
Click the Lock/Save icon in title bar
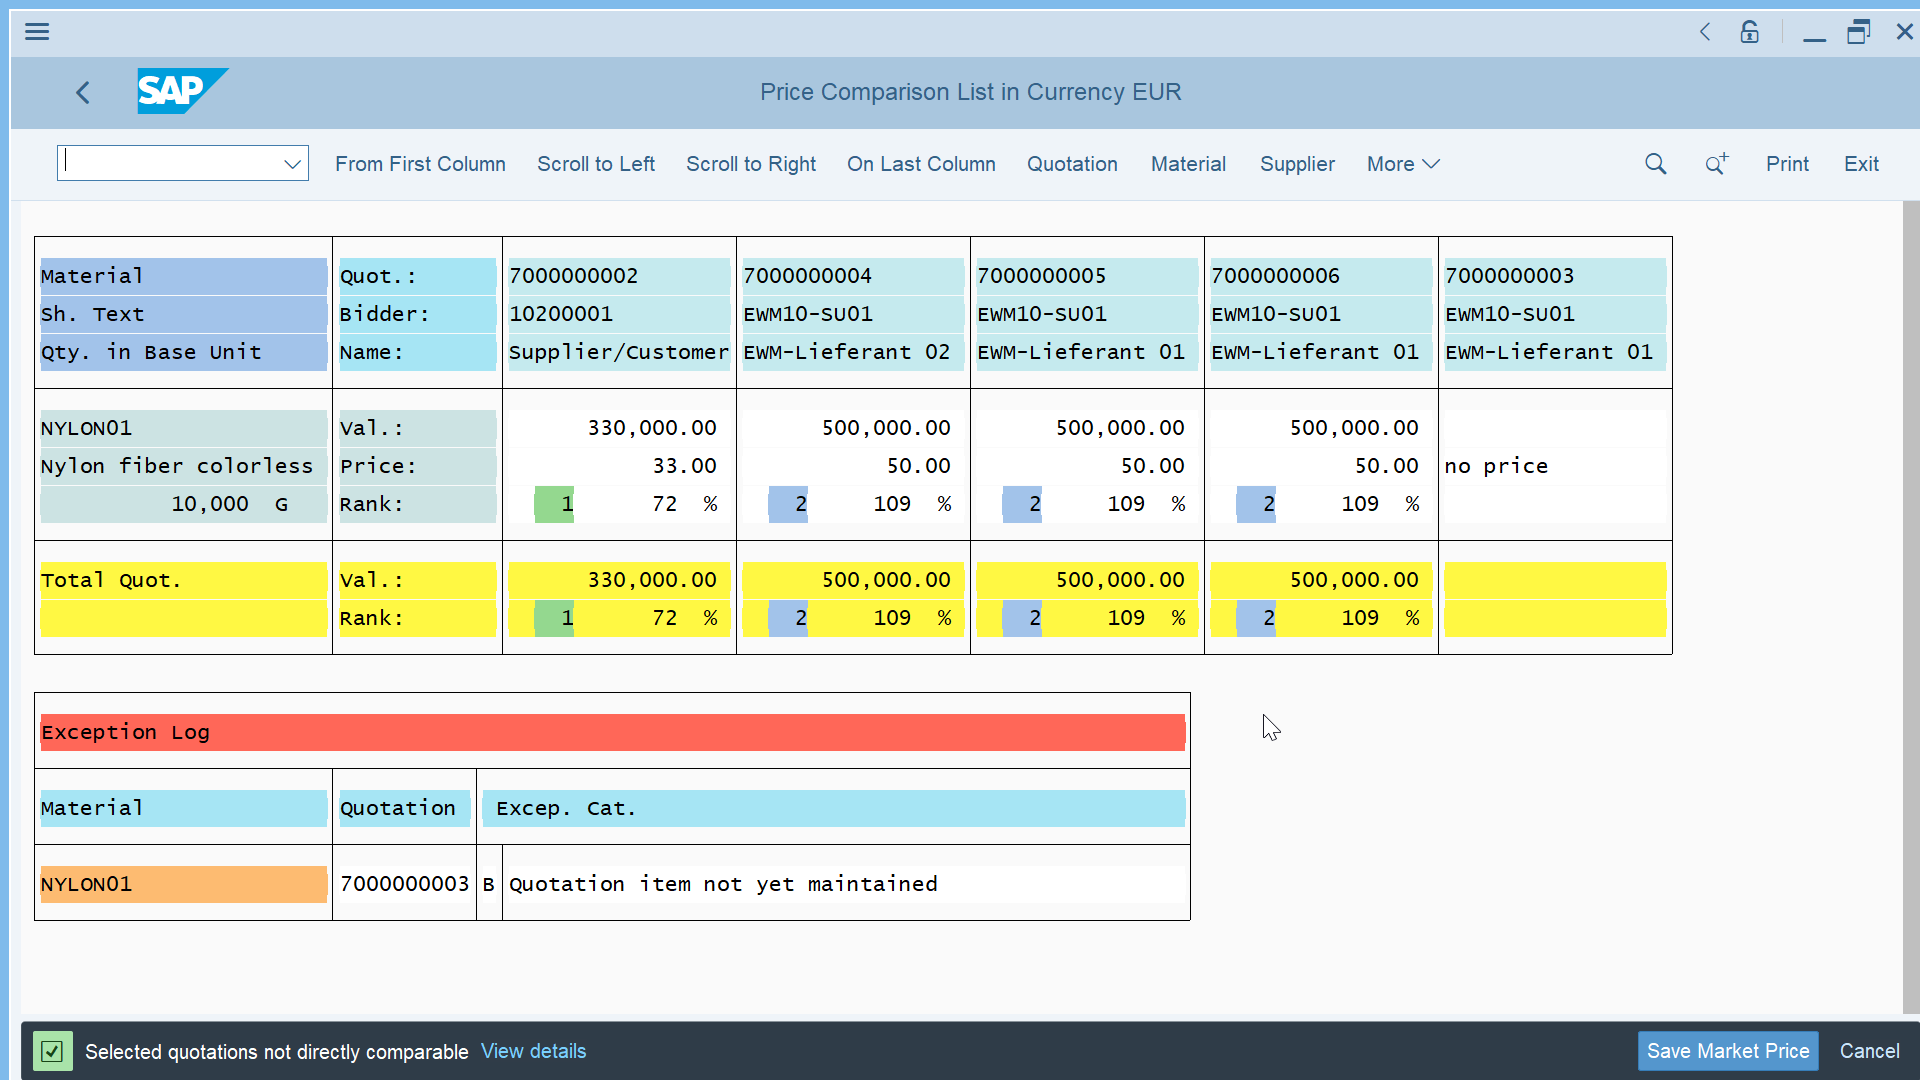1749,30
